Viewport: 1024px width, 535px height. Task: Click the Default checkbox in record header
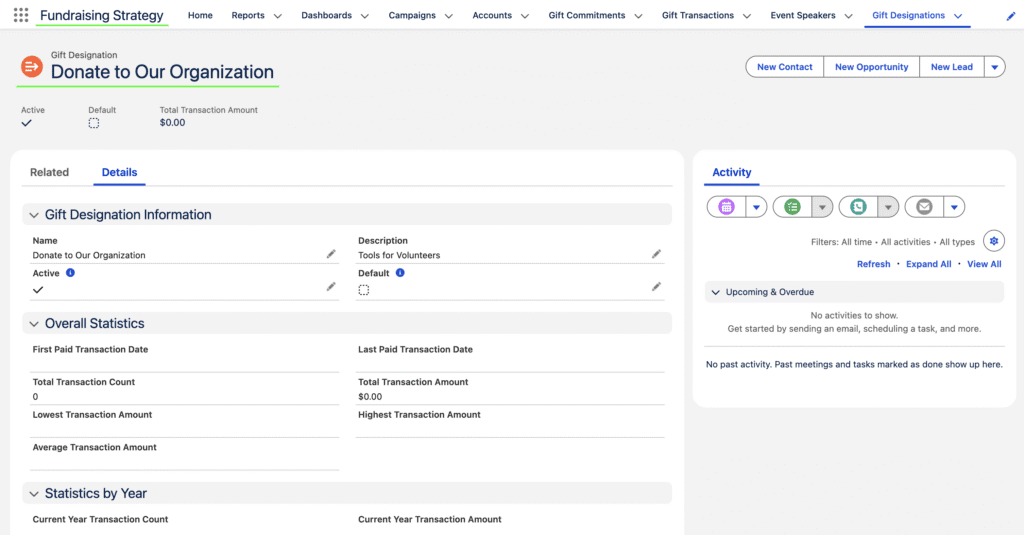tap(94, 123)
